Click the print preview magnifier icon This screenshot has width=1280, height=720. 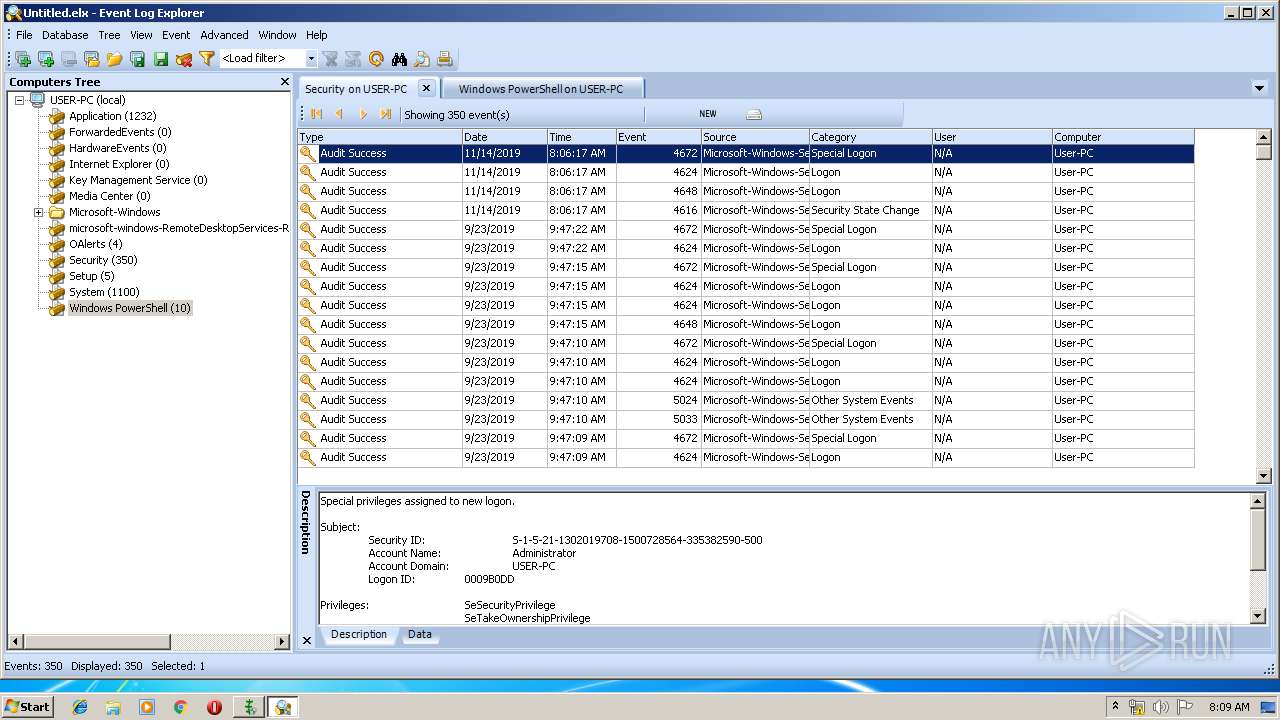(422, 59)
